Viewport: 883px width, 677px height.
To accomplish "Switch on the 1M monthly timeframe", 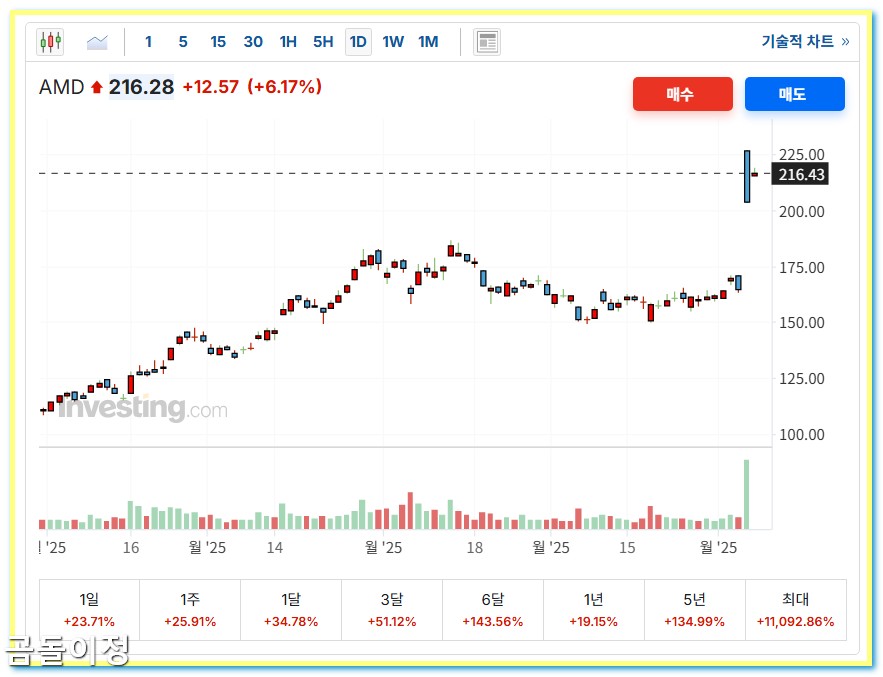I will [x=428, y=41].
